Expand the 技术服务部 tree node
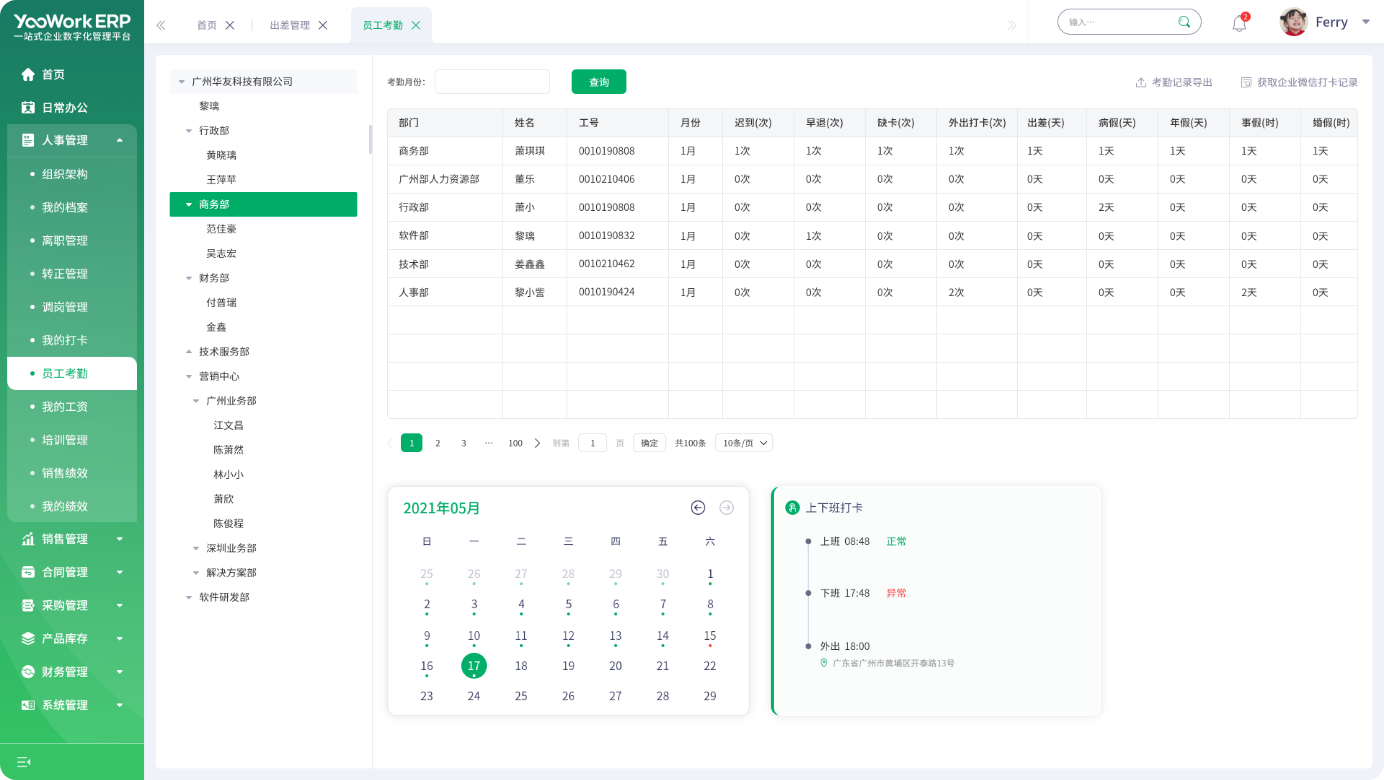 click(x=190, y=352)
